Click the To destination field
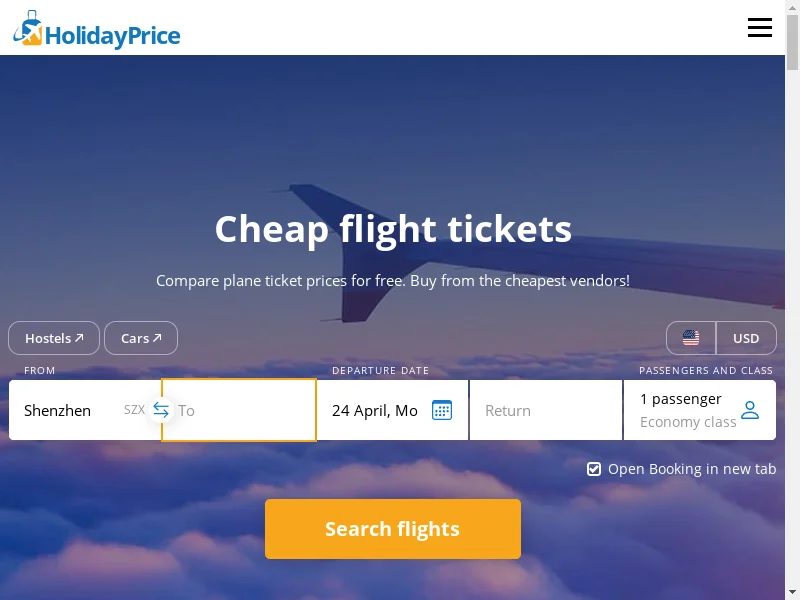The height and width of the screenshot is (600, 800). (x=240, y=410)
